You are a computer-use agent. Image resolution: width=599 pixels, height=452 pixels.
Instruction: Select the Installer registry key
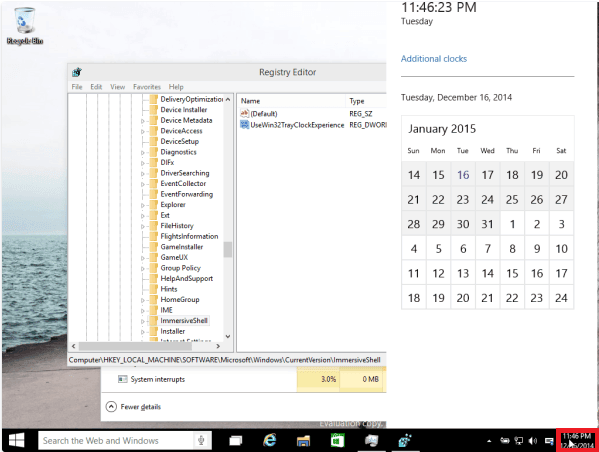click(173, 331)
